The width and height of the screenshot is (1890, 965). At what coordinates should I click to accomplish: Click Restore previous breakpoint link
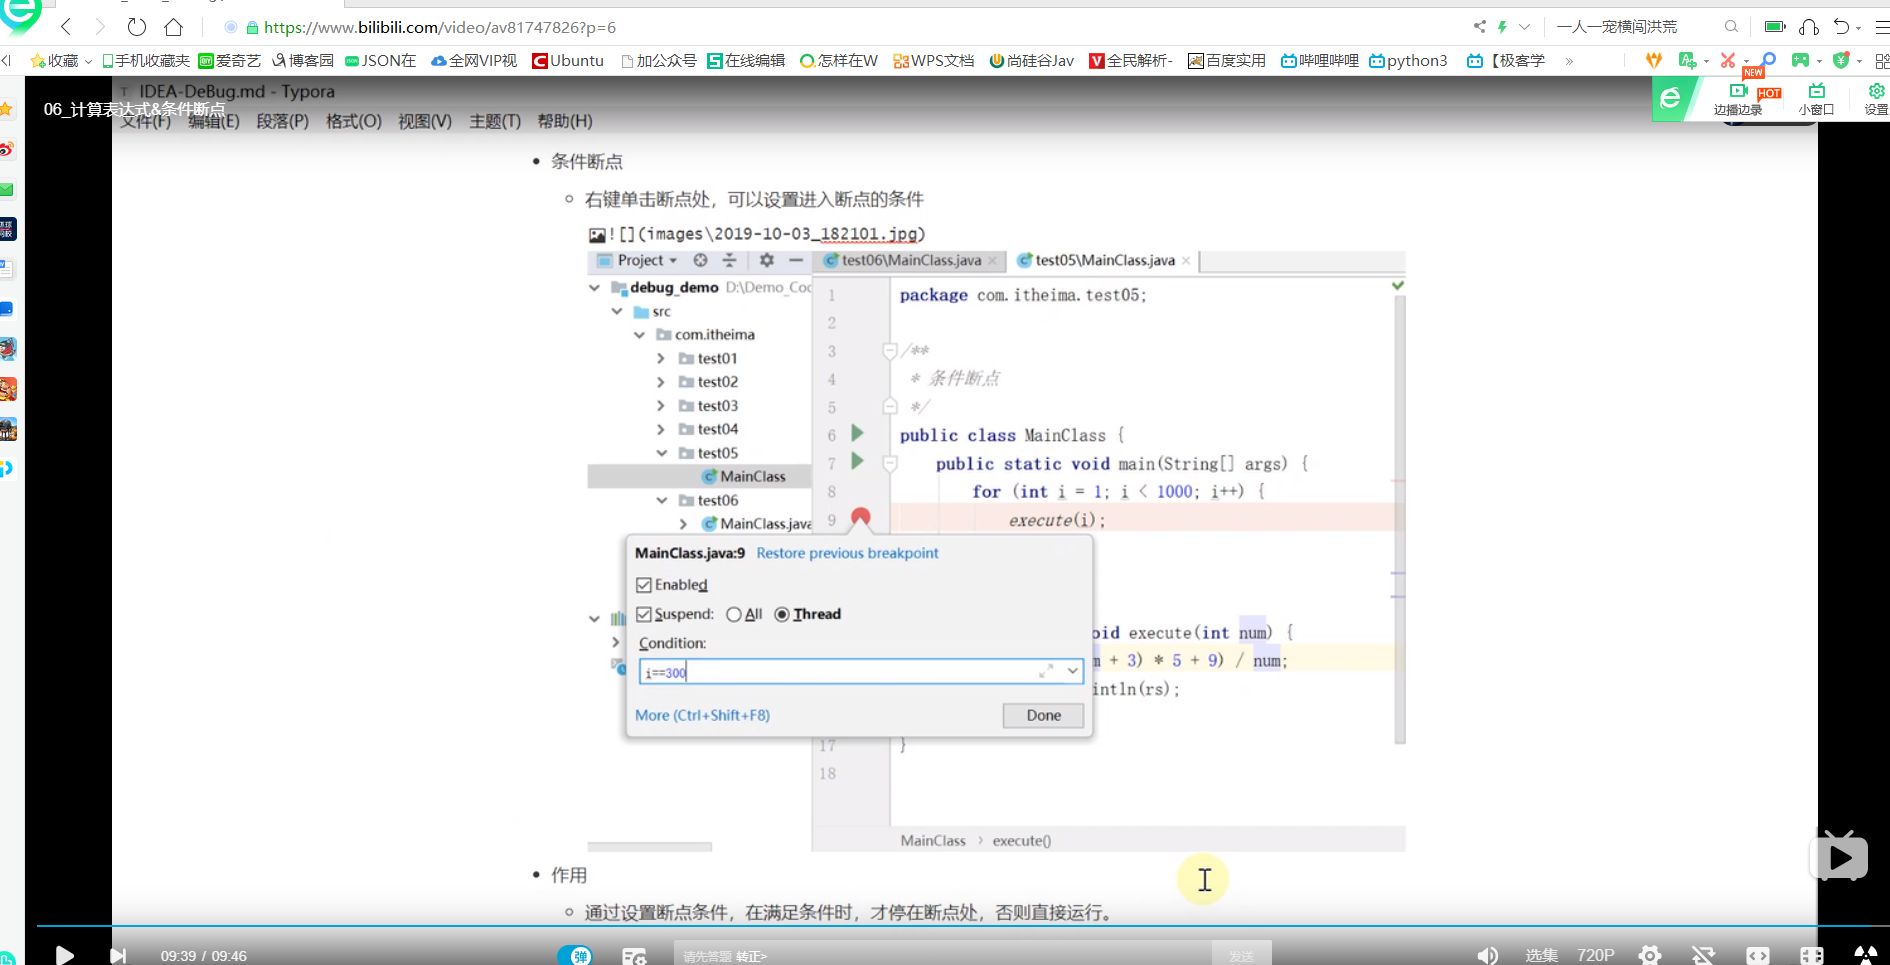pos(847,553)
